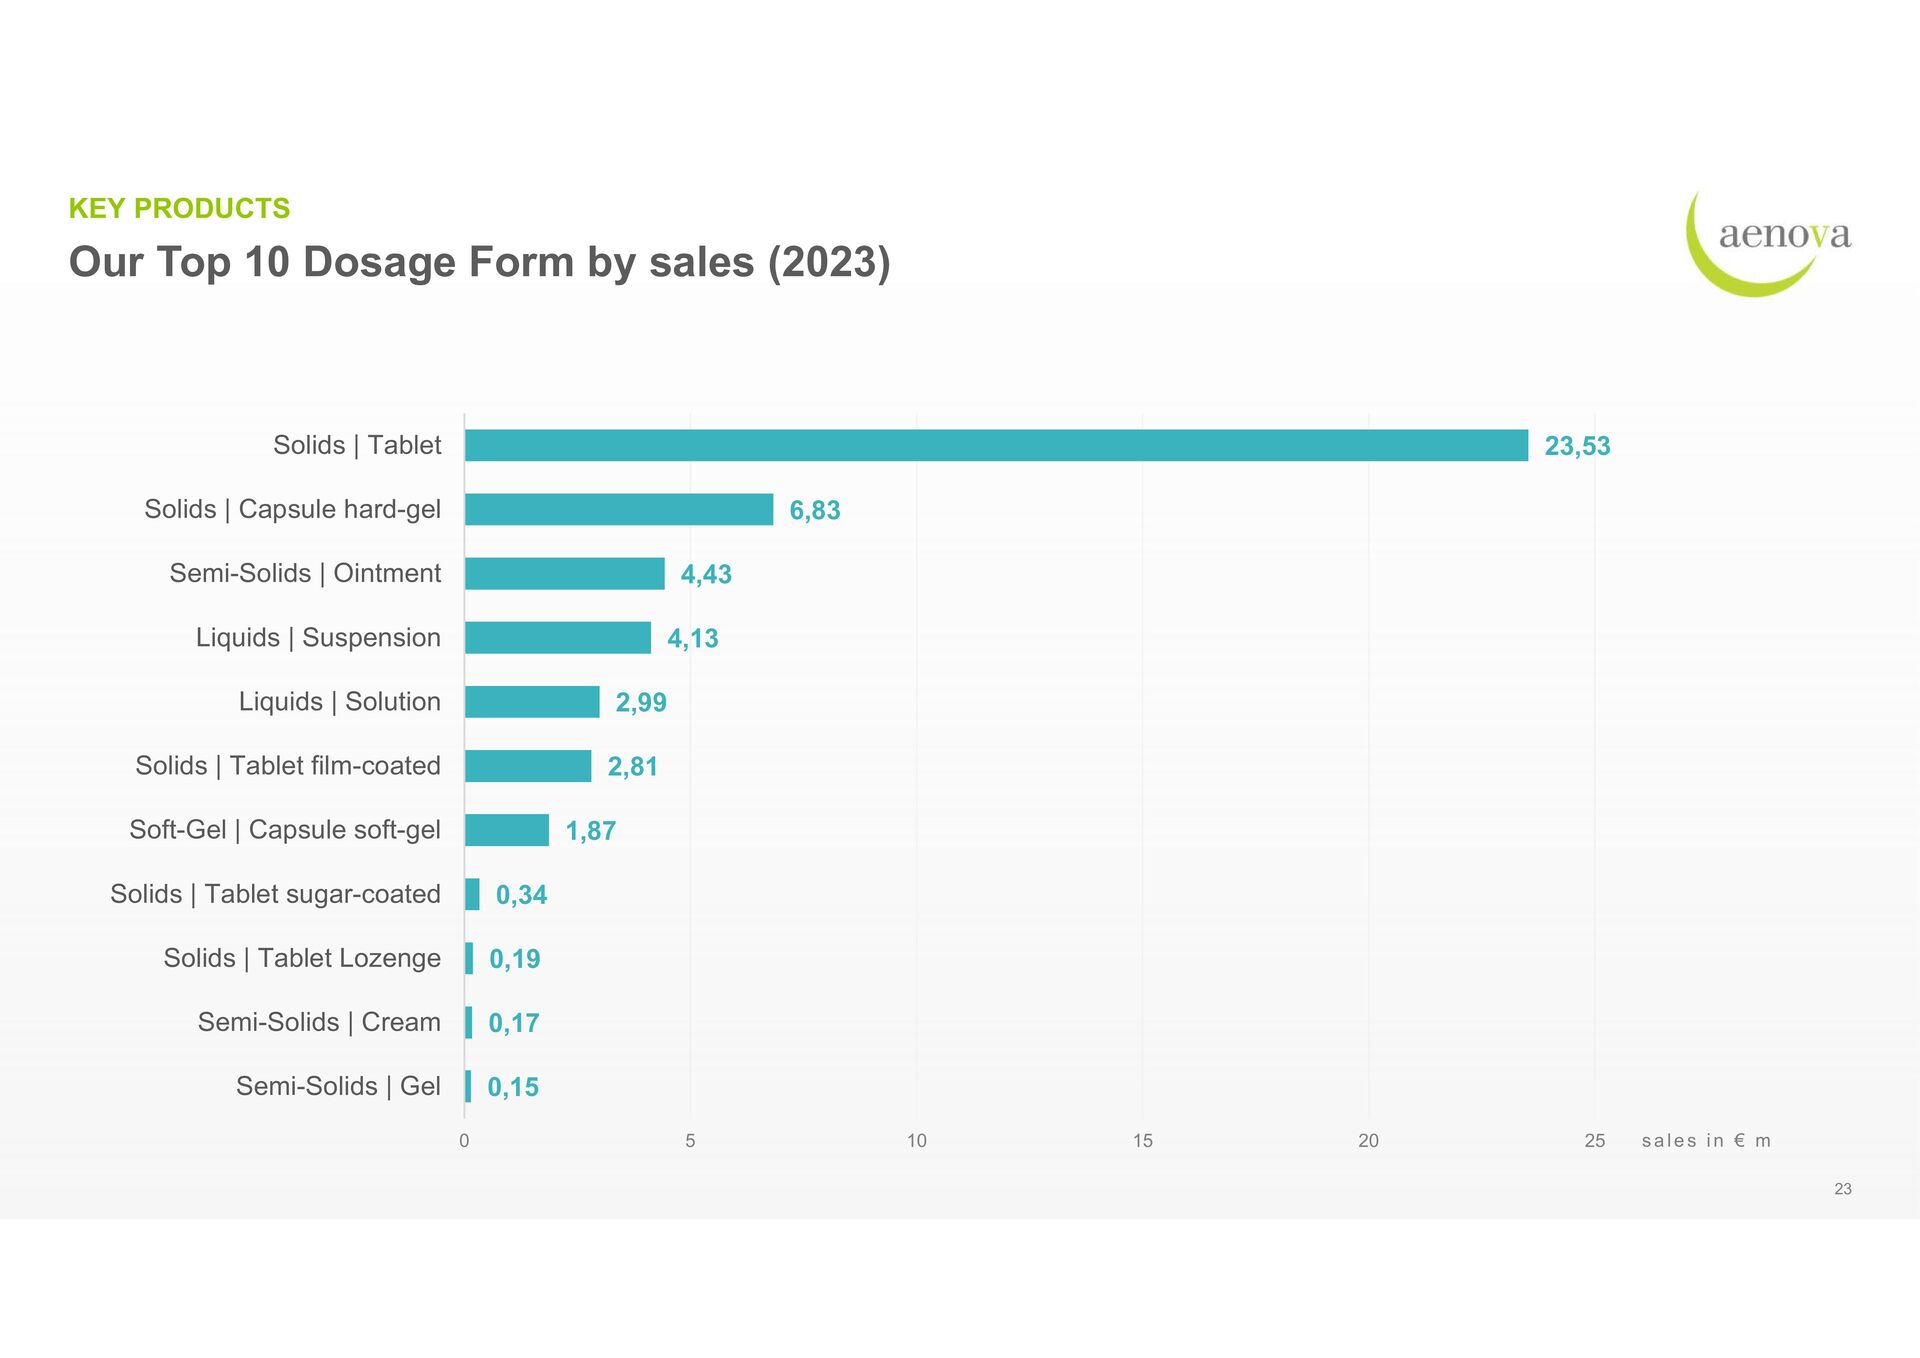Click the slide page number '23'
Image resolution: width=1920 pixels, height=1358 pixels.
pos(1843,1189)
